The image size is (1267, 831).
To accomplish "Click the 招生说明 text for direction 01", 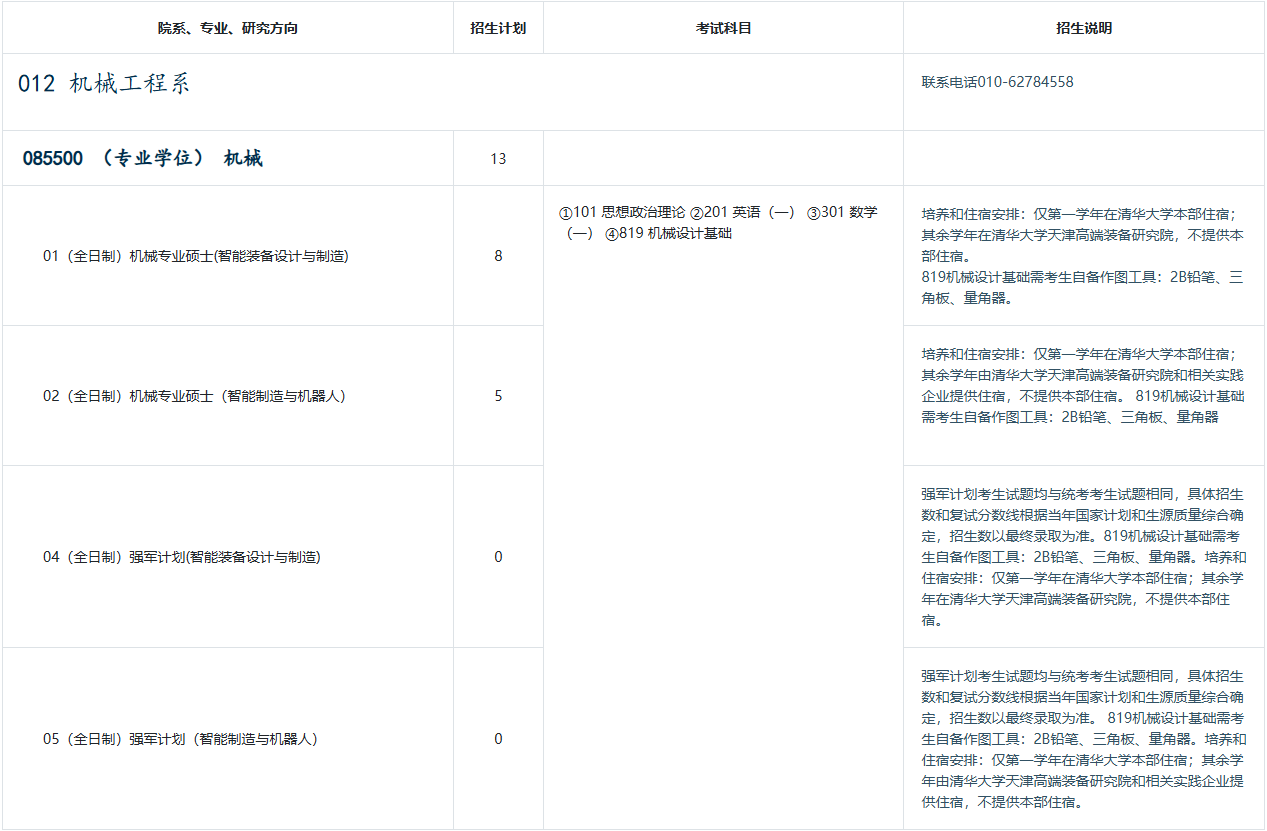I will pyautogui.click(x=1083, y=256).
